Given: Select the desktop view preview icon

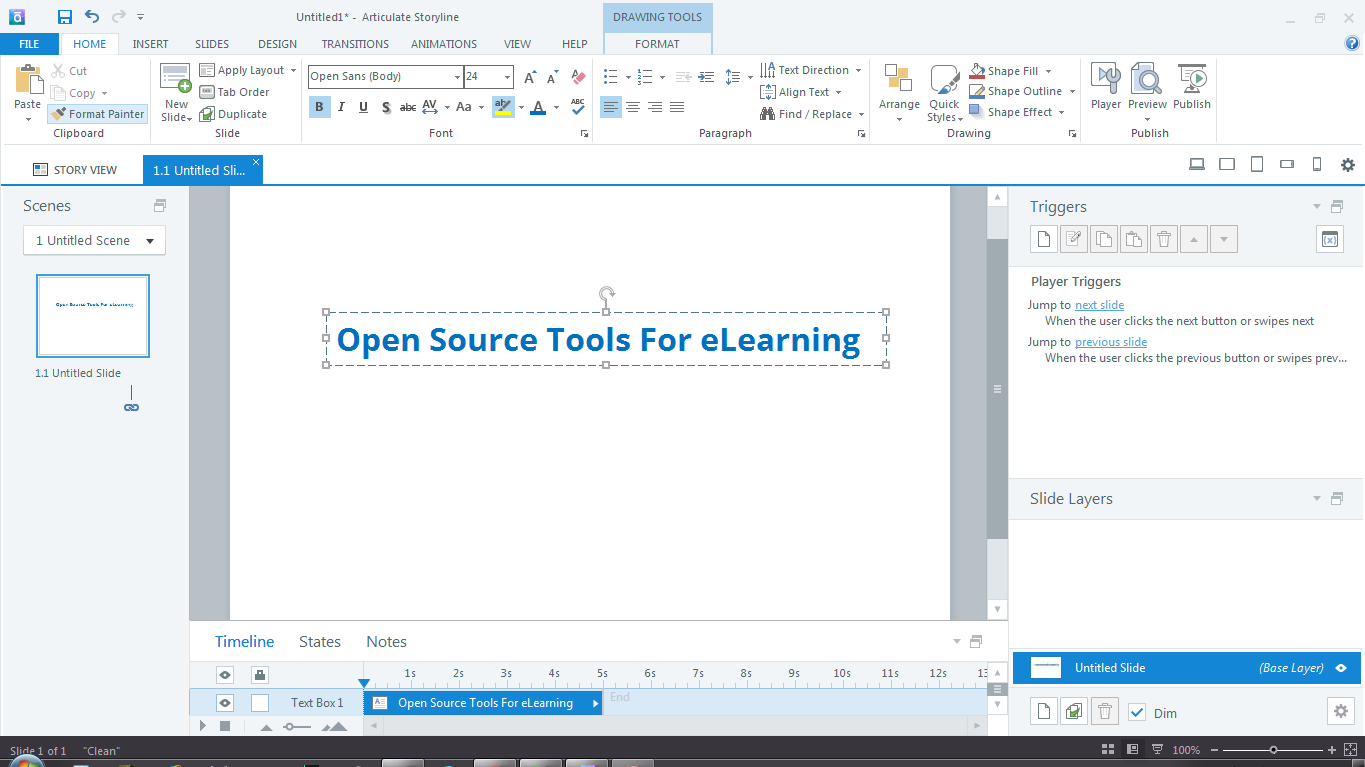Looking at the screenshot, I should (1196, 165).
